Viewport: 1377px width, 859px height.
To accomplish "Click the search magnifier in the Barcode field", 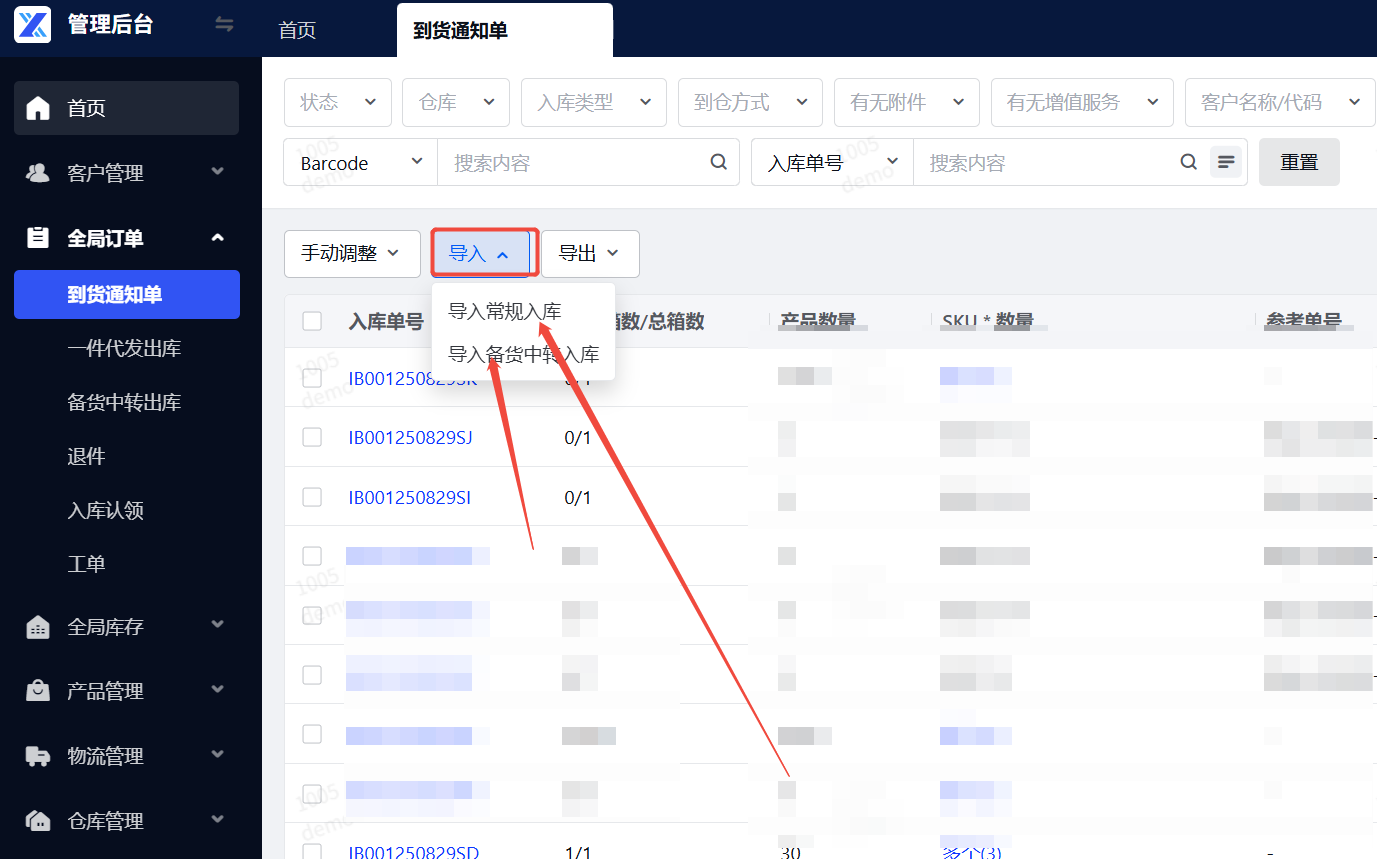I will (718, 162).
